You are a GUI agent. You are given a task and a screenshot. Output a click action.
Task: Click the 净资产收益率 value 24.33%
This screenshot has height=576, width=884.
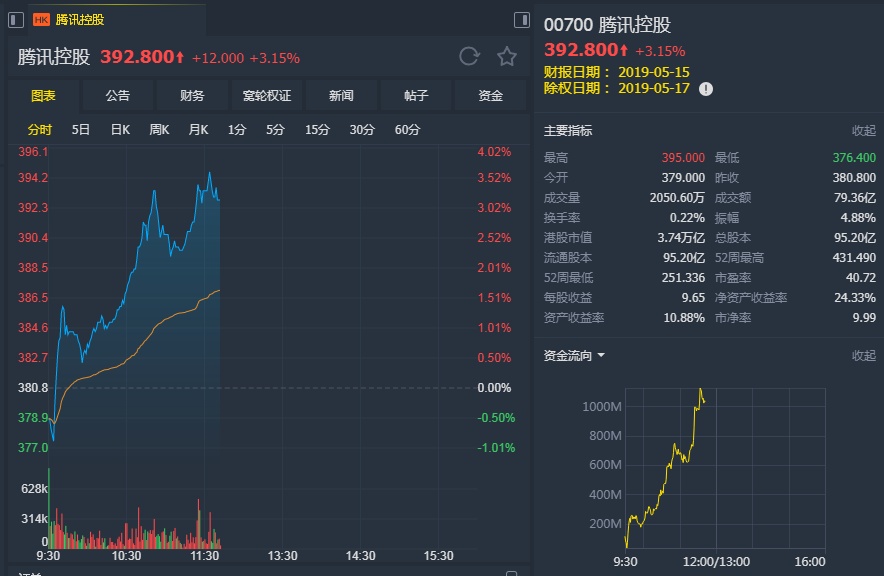pyautogui.click(x=855, y=298)
